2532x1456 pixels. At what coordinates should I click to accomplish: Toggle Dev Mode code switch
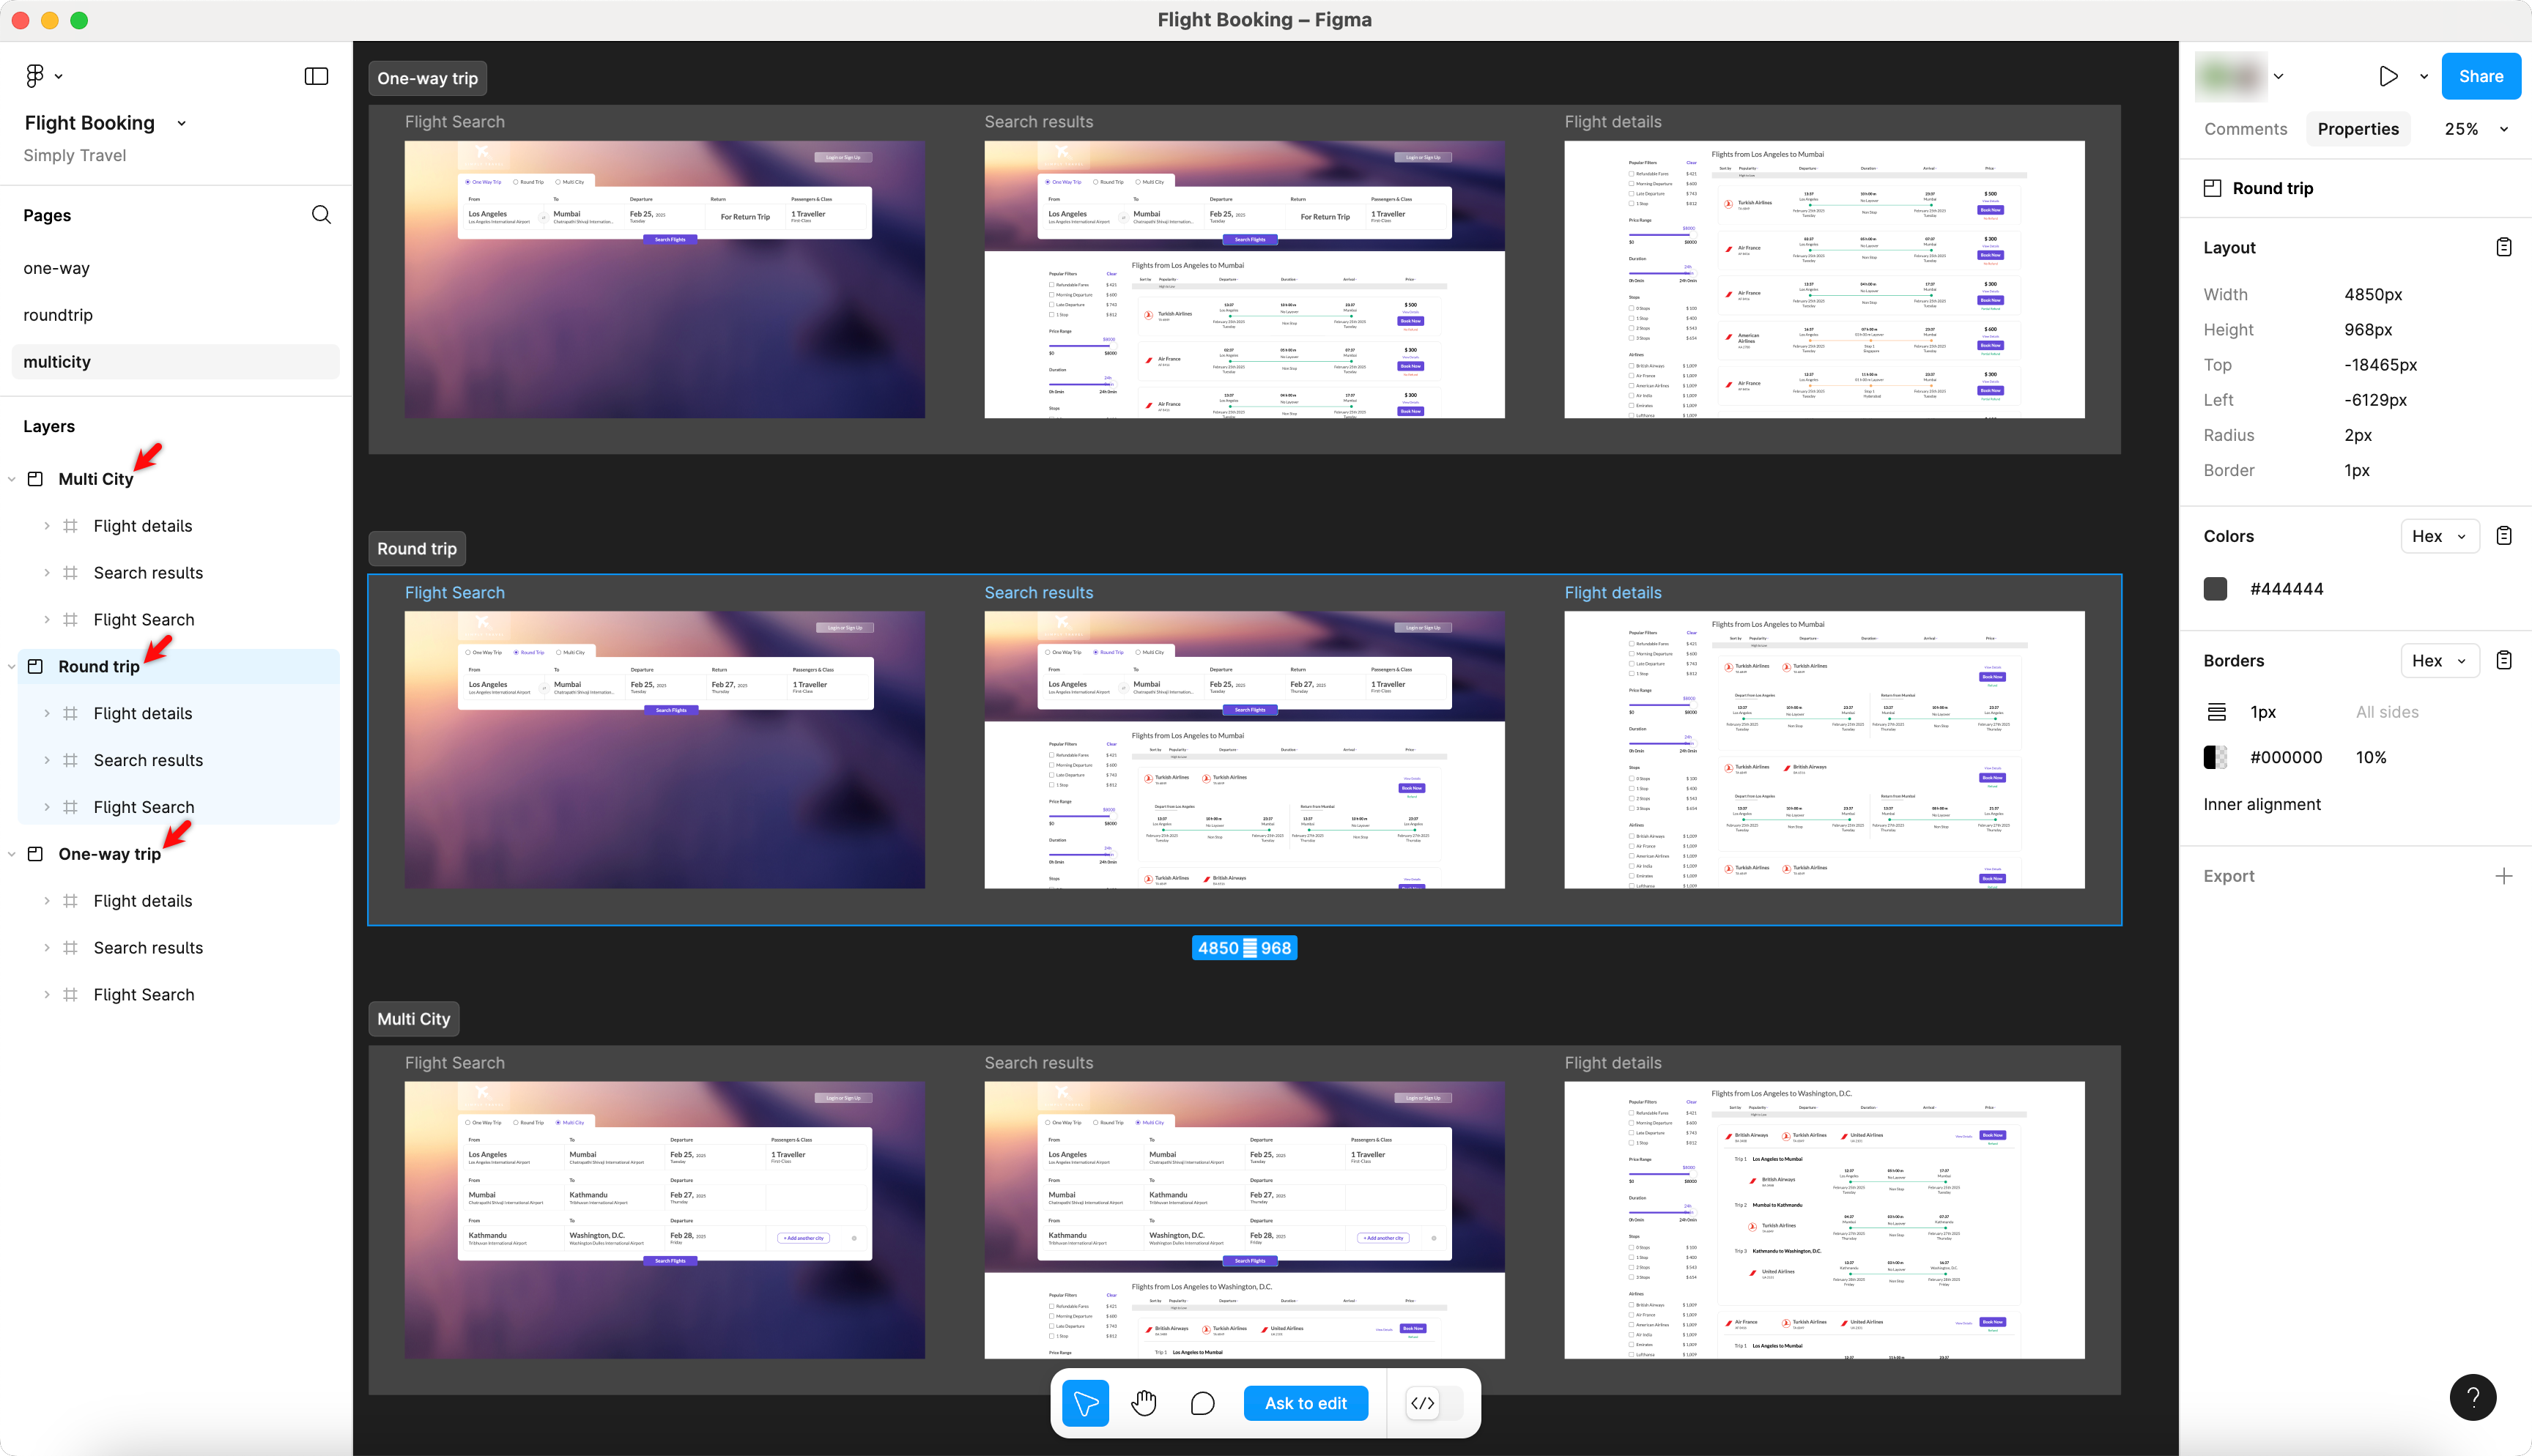tap(1434, 1403)
